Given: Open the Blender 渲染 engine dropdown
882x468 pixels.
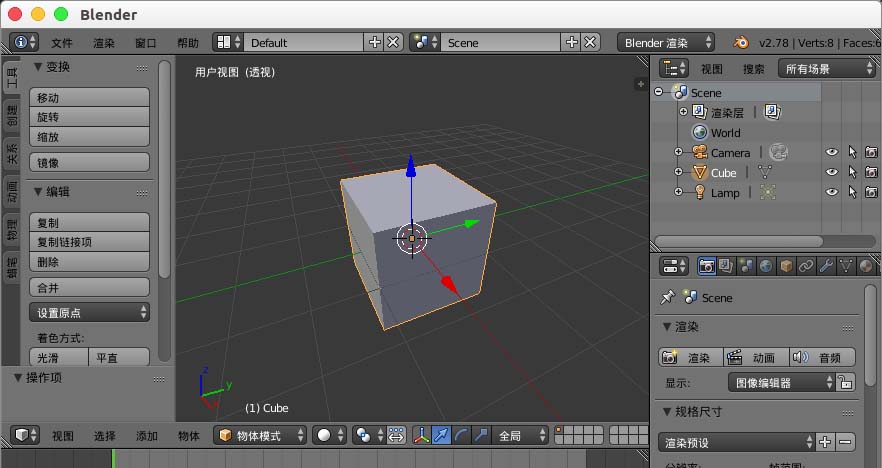Looking at the screenshot, I should (x=666, y=42).
